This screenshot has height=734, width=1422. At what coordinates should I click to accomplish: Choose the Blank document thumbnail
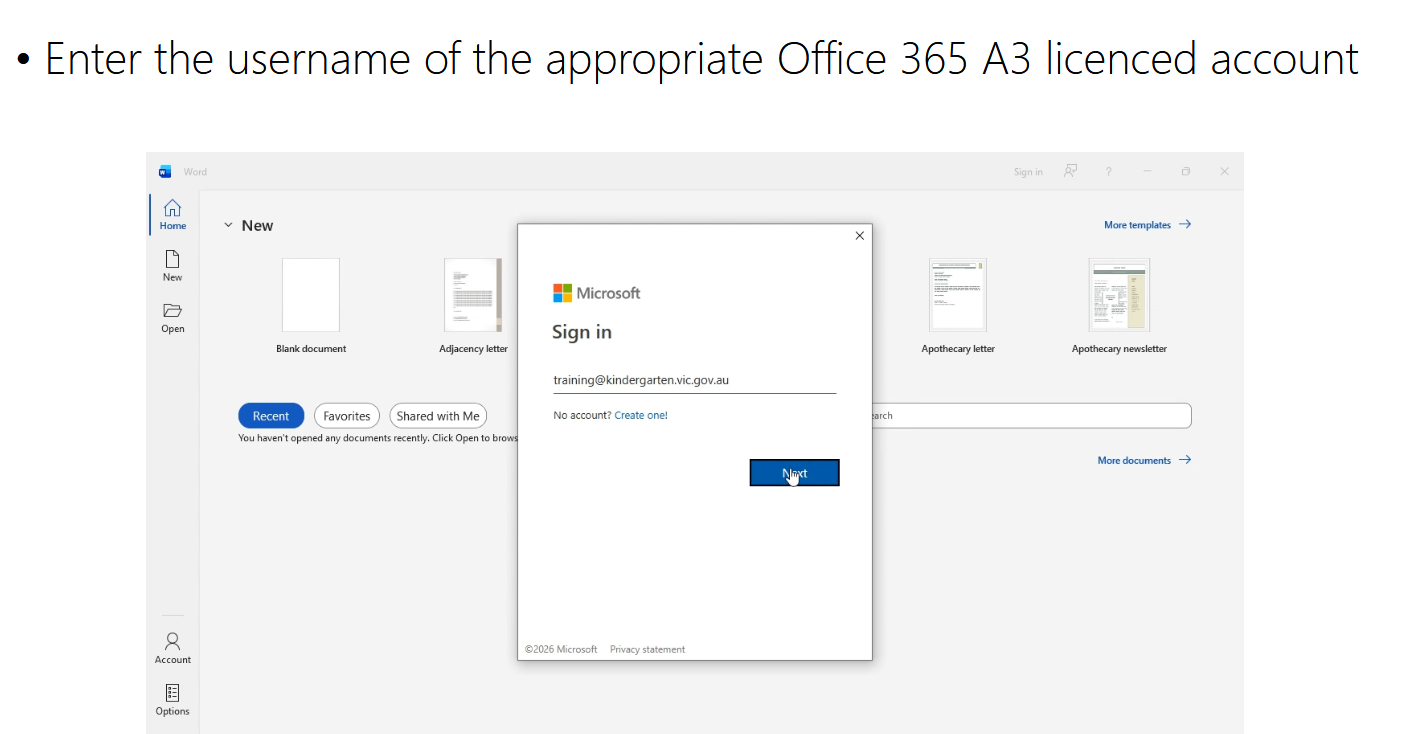311,295
